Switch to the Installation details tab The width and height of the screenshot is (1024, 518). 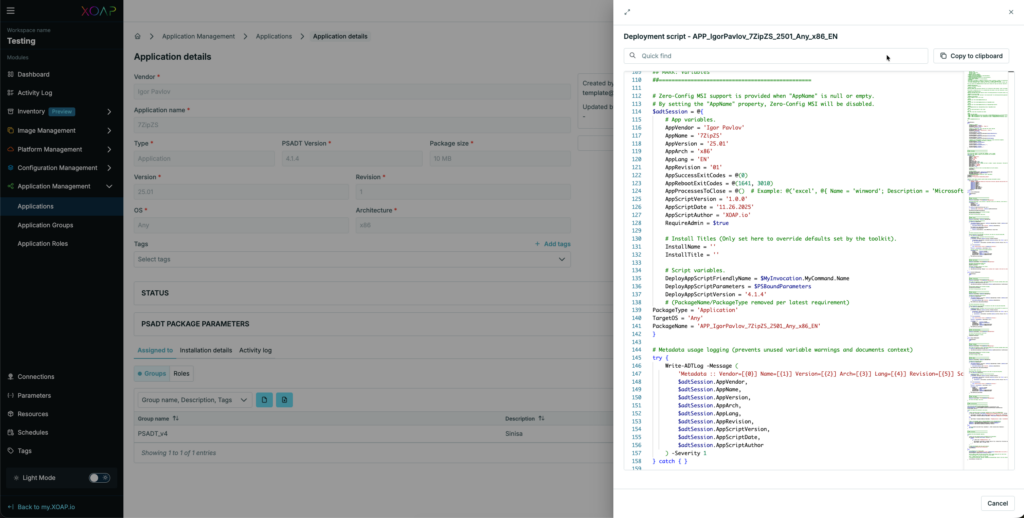(x=206, y=351)
